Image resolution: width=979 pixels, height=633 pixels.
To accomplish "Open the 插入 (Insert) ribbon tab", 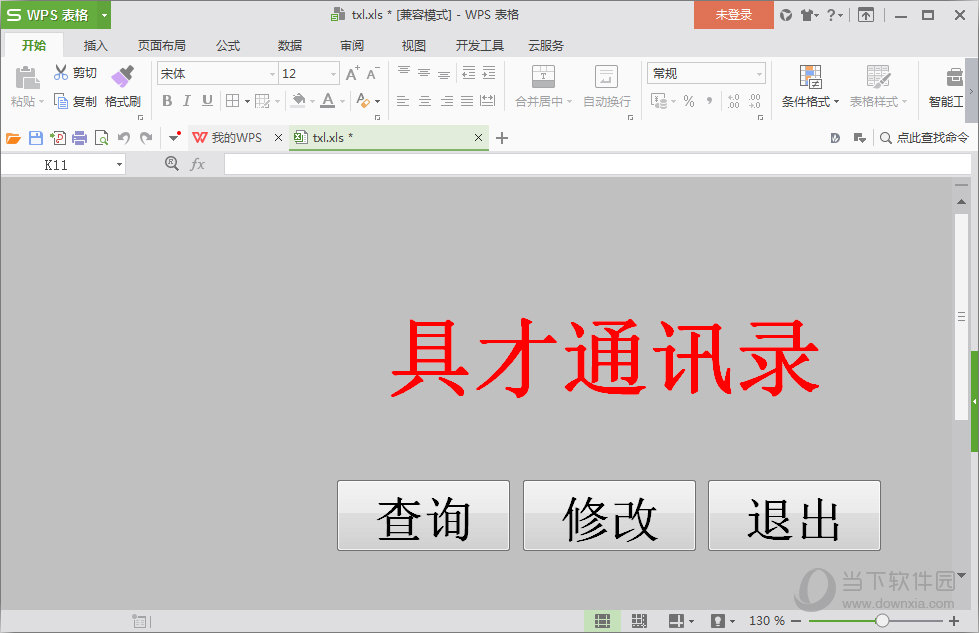I will [96, 45].
